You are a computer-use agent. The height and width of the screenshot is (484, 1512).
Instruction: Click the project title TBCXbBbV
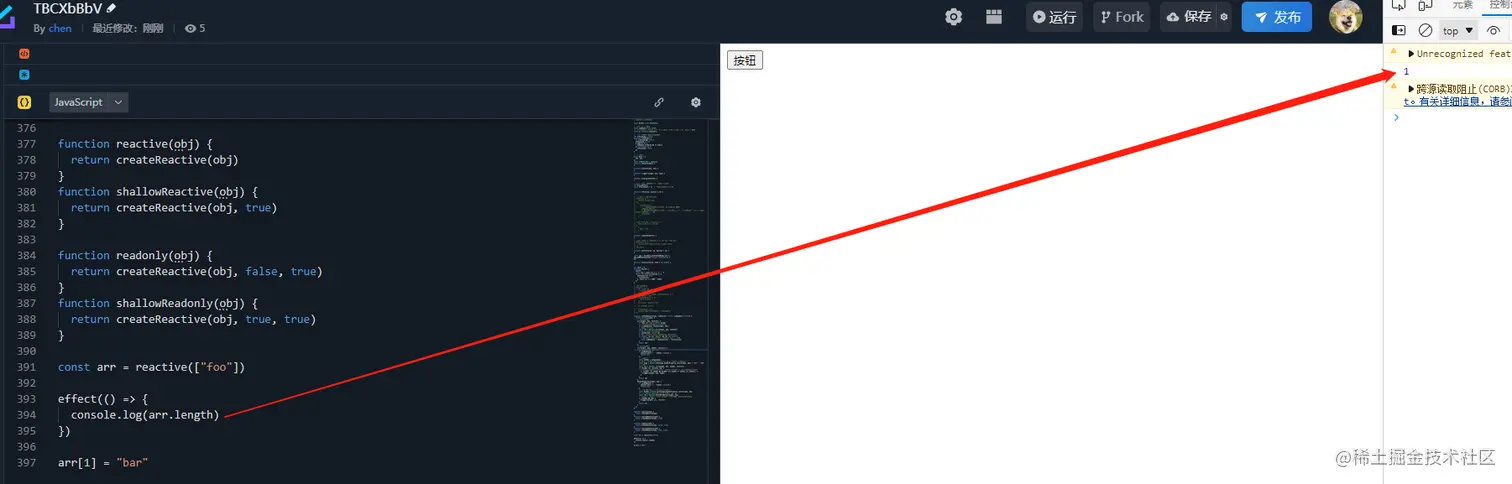click(x=67, y=8)
